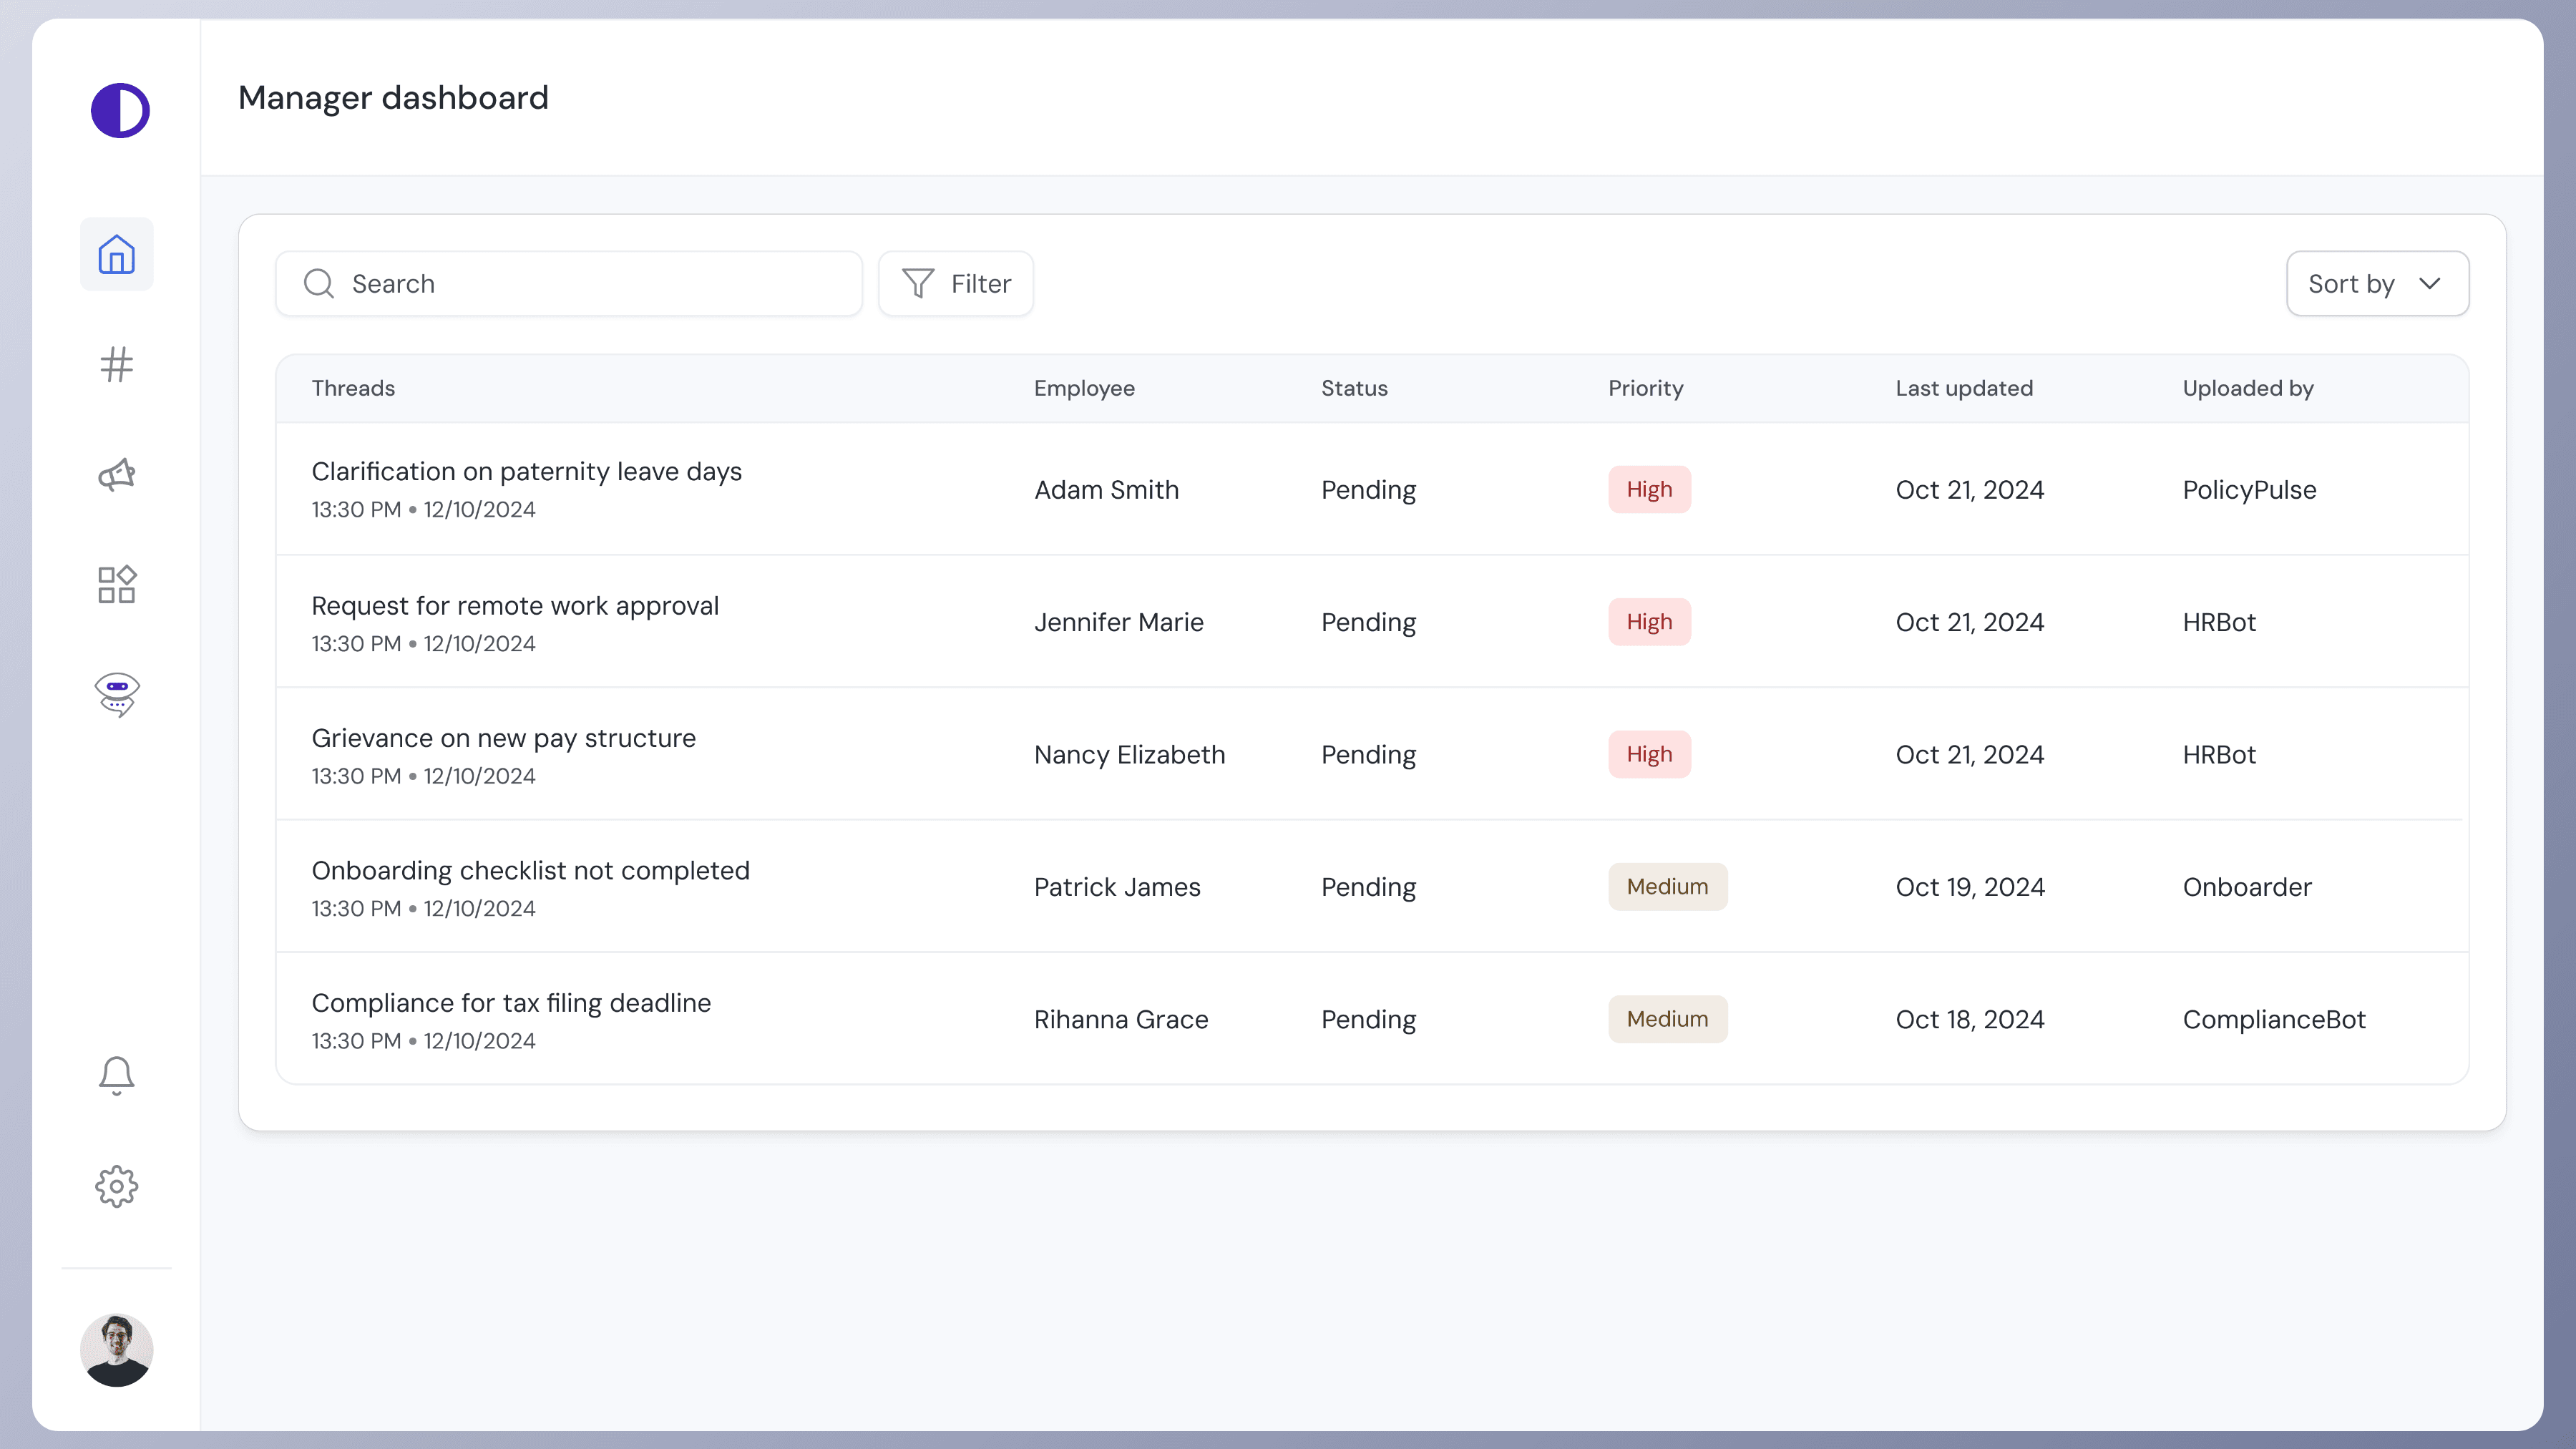Open the chatbot assistant icon
2576x1449 pixels.
(117, 694)
